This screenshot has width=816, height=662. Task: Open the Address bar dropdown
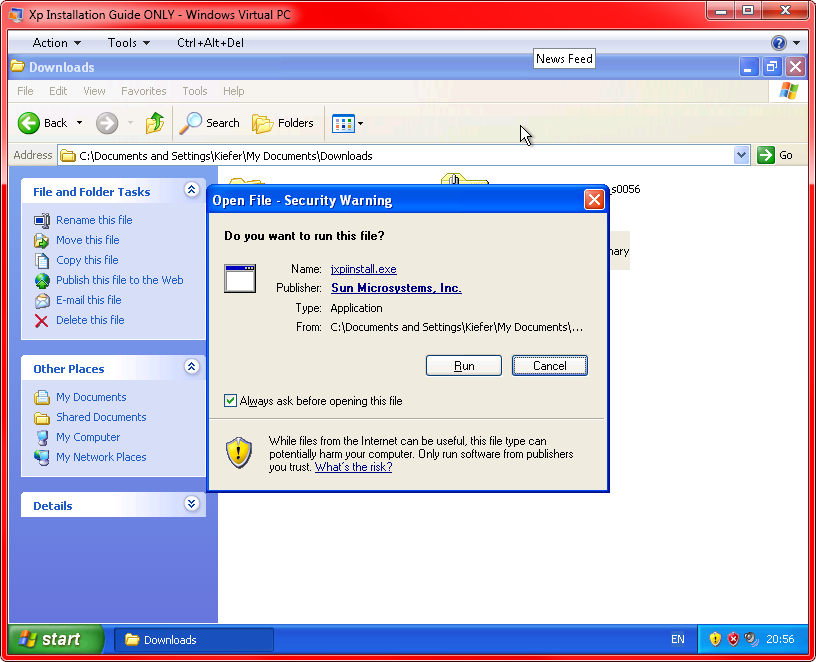[741, 155]
